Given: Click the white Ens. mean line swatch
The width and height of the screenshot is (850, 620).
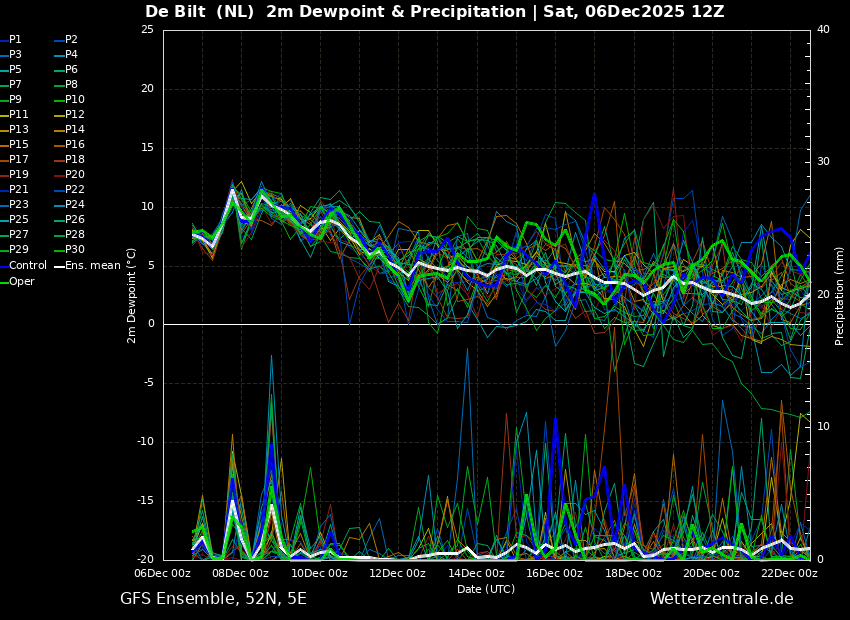Looking at the screenshot, I should 59,266.
